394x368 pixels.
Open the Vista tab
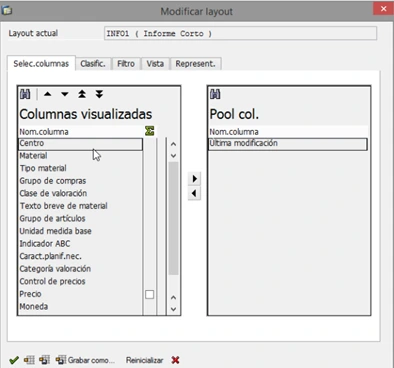[x=155, y=64]
